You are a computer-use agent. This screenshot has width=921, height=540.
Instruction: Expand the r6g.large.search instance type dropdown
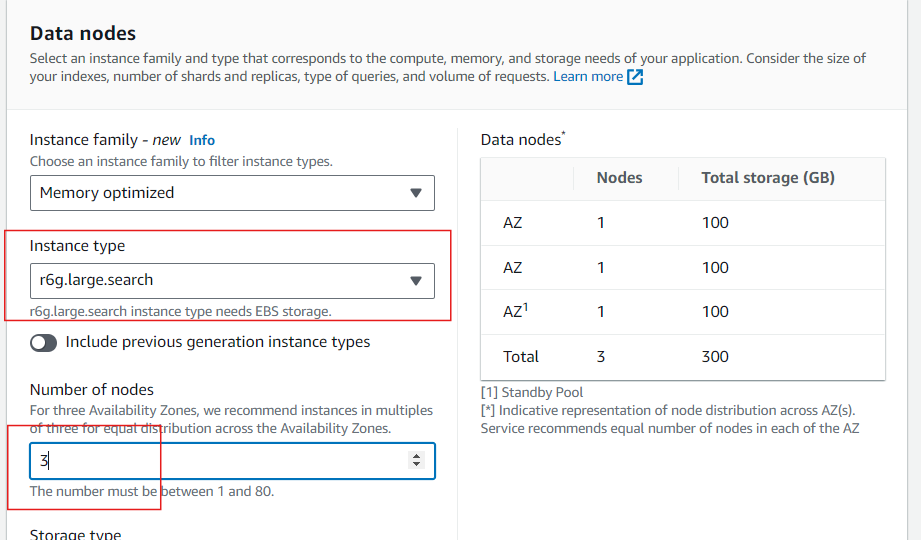[220, 281]
